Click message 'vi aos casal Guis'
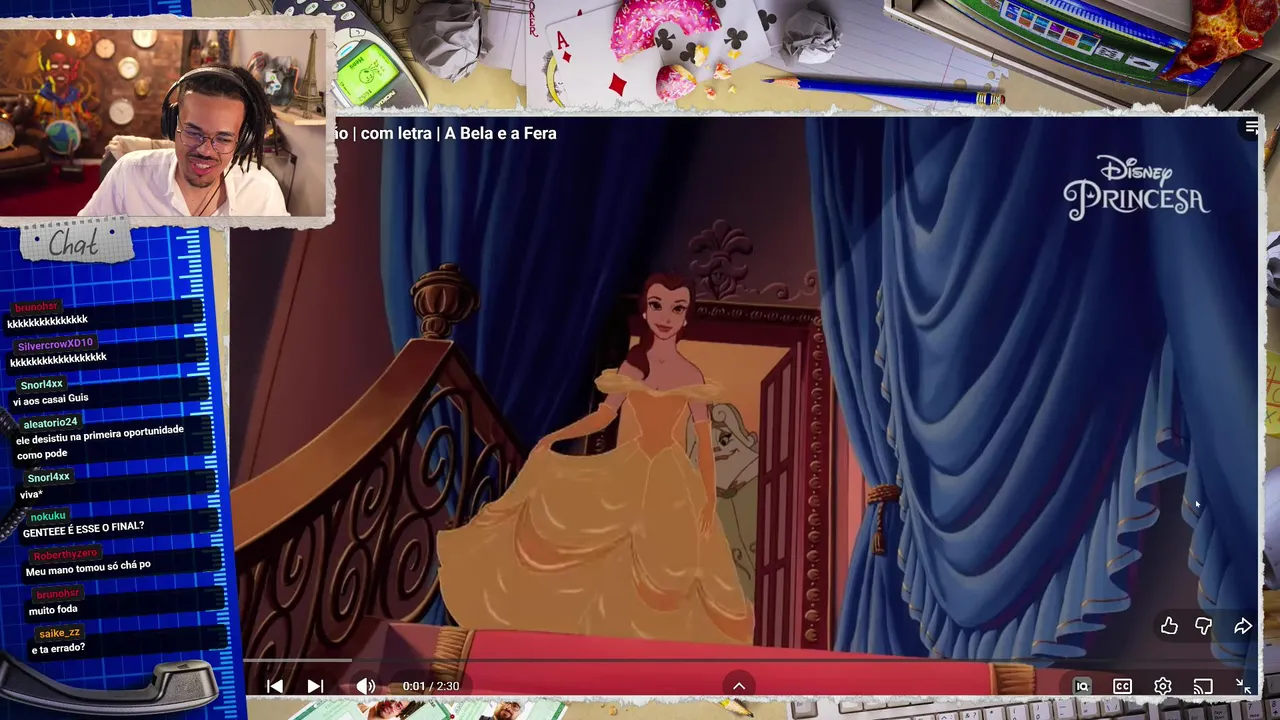Screen dimensions: 1280x720 50,400
